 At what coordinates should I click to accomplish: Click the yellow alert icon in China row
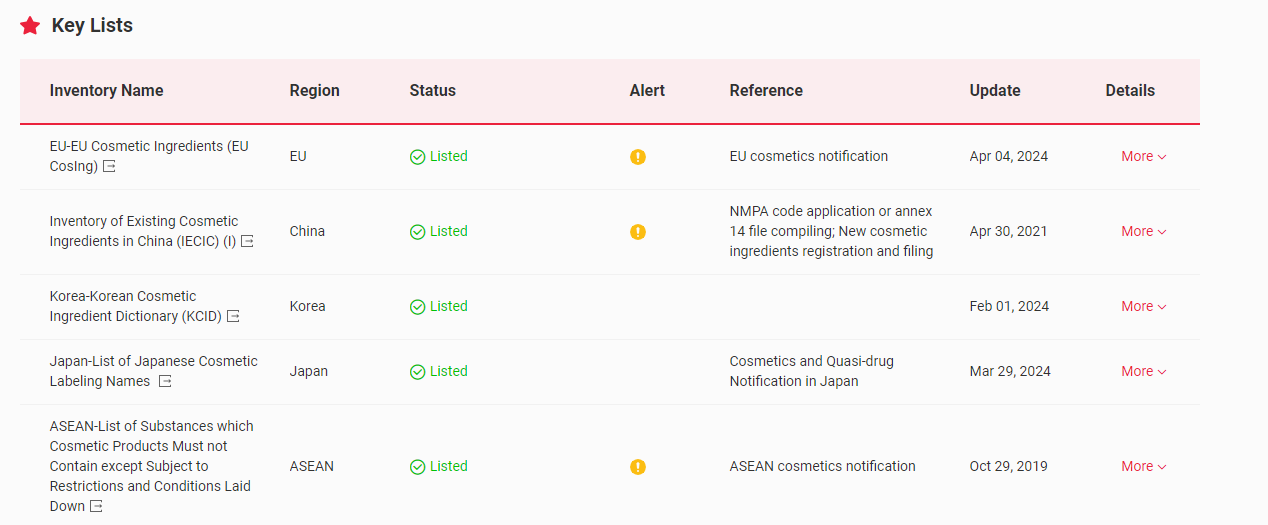(638, 232)
